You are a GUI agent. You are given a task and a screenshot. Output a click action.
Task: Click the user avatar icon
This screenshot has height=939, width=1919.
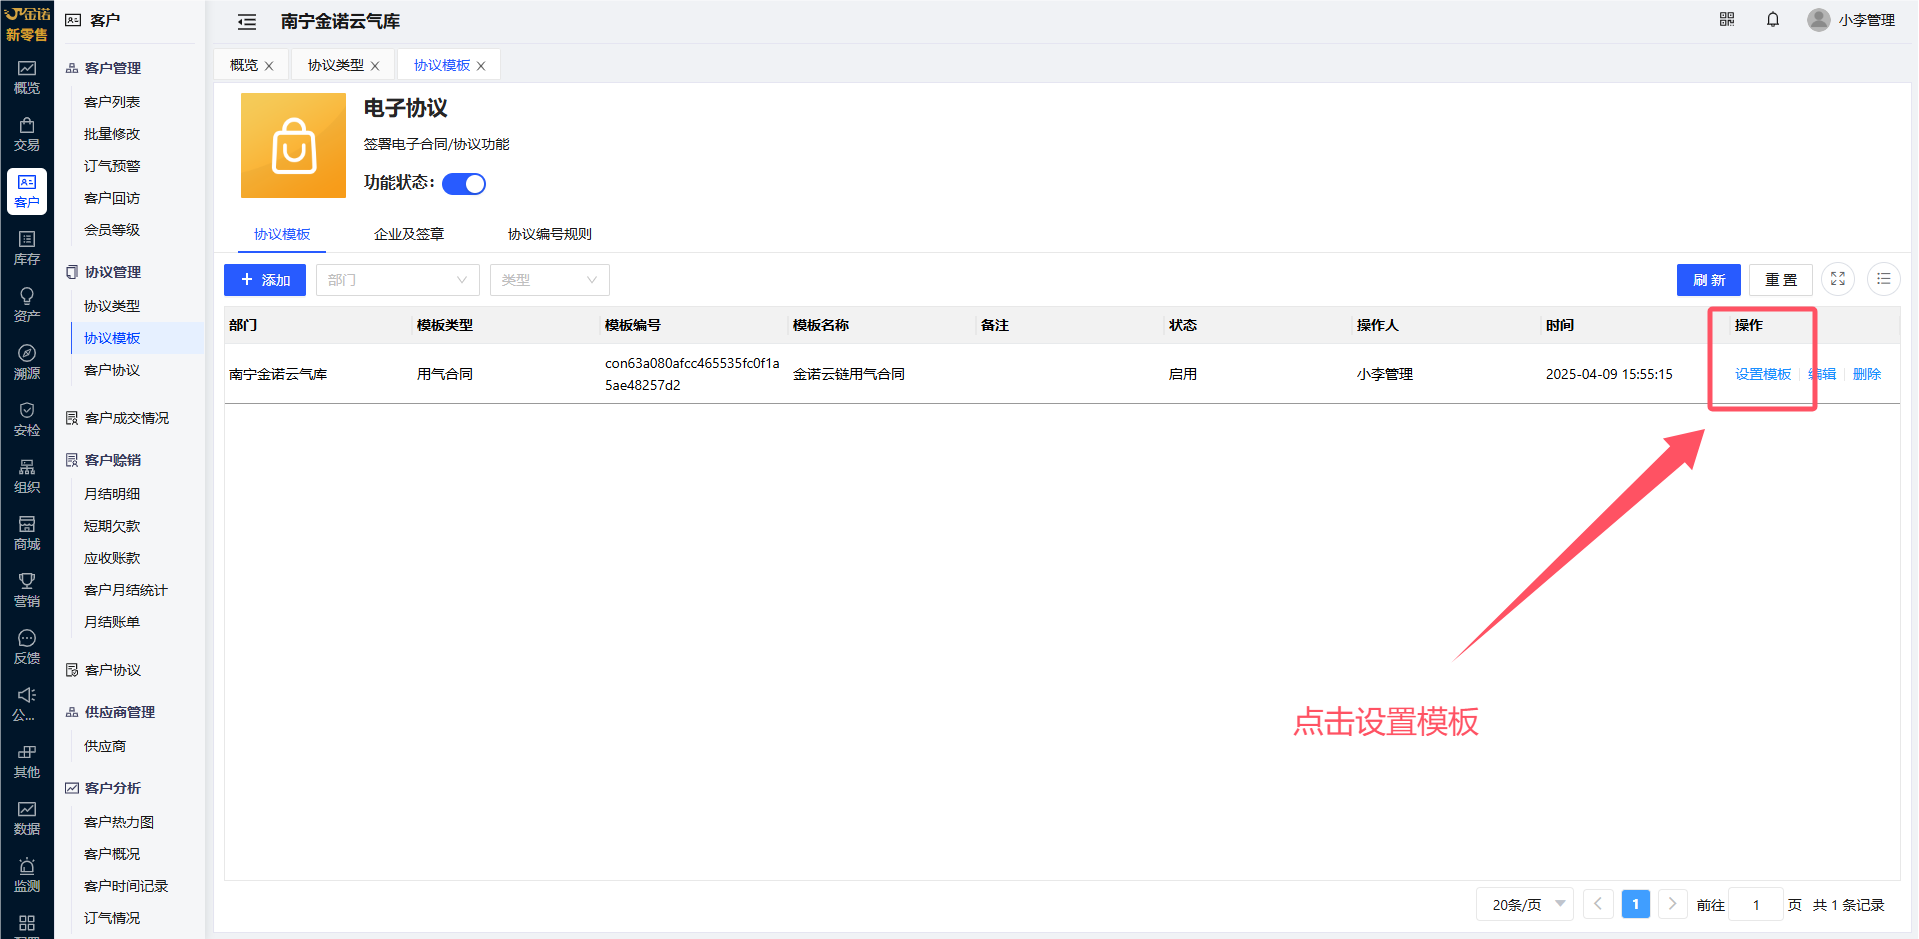pyautogui.click(x=1819, y=20)
